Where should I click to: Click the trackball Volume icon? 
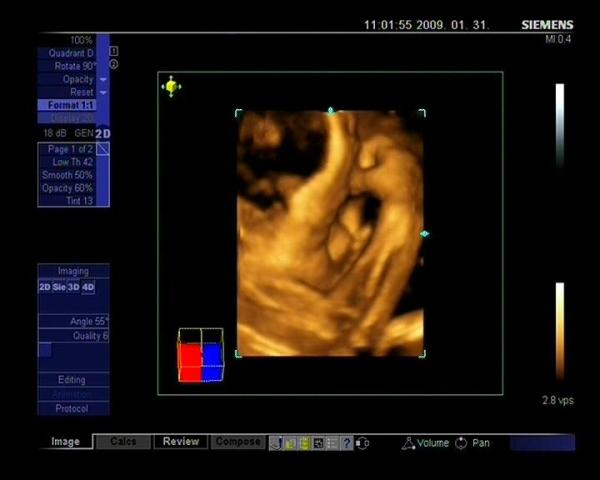tap(408, 442)
